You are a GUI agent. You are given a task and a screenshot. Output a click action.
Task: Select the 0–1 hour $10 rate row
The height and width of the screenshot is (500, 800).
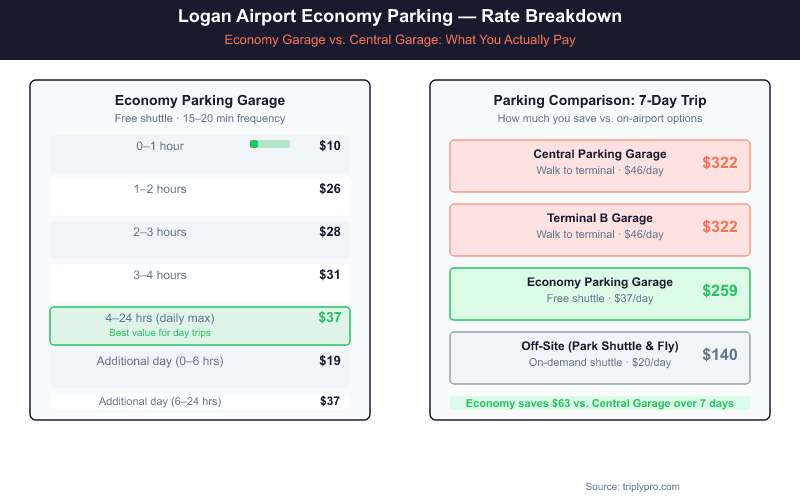[x=199, y=154]
